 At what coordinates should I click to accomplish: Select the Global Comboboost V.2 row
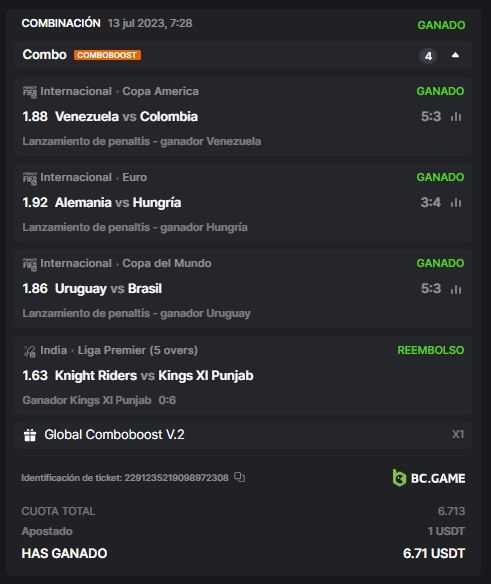tap(243, 435)
